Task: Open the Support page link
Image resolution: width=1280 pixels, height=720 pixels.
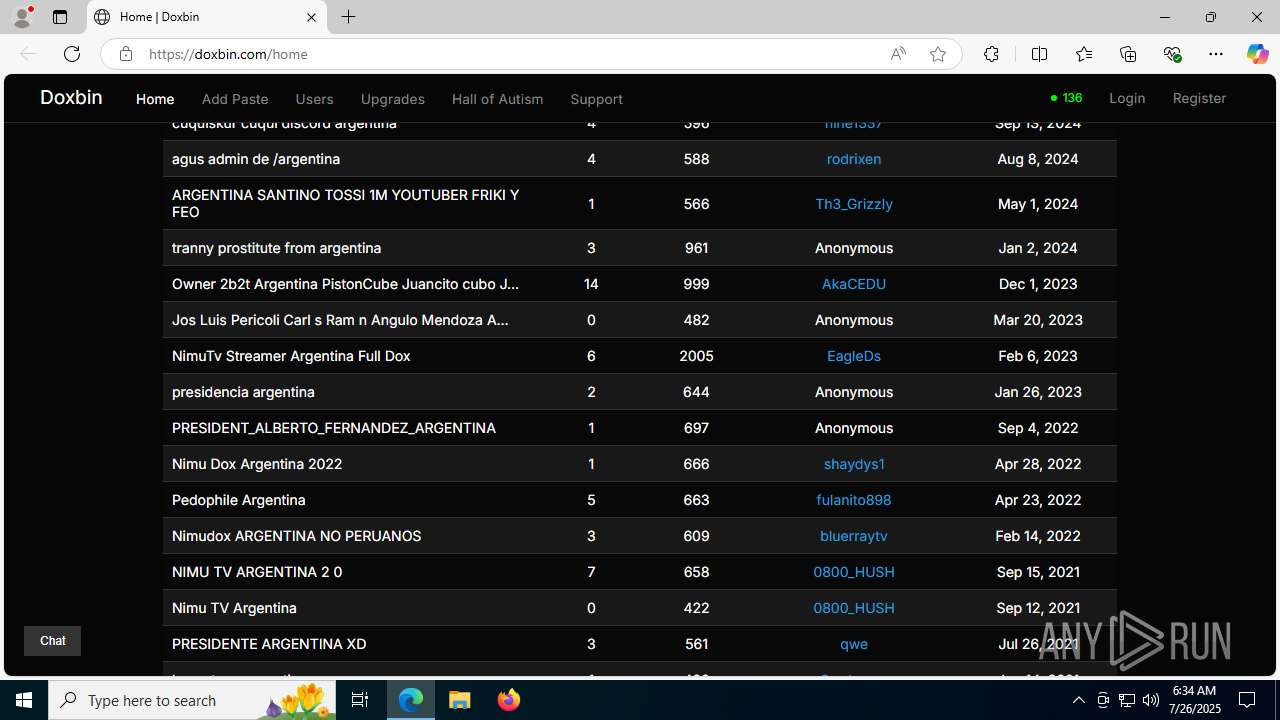Action: 596,99
